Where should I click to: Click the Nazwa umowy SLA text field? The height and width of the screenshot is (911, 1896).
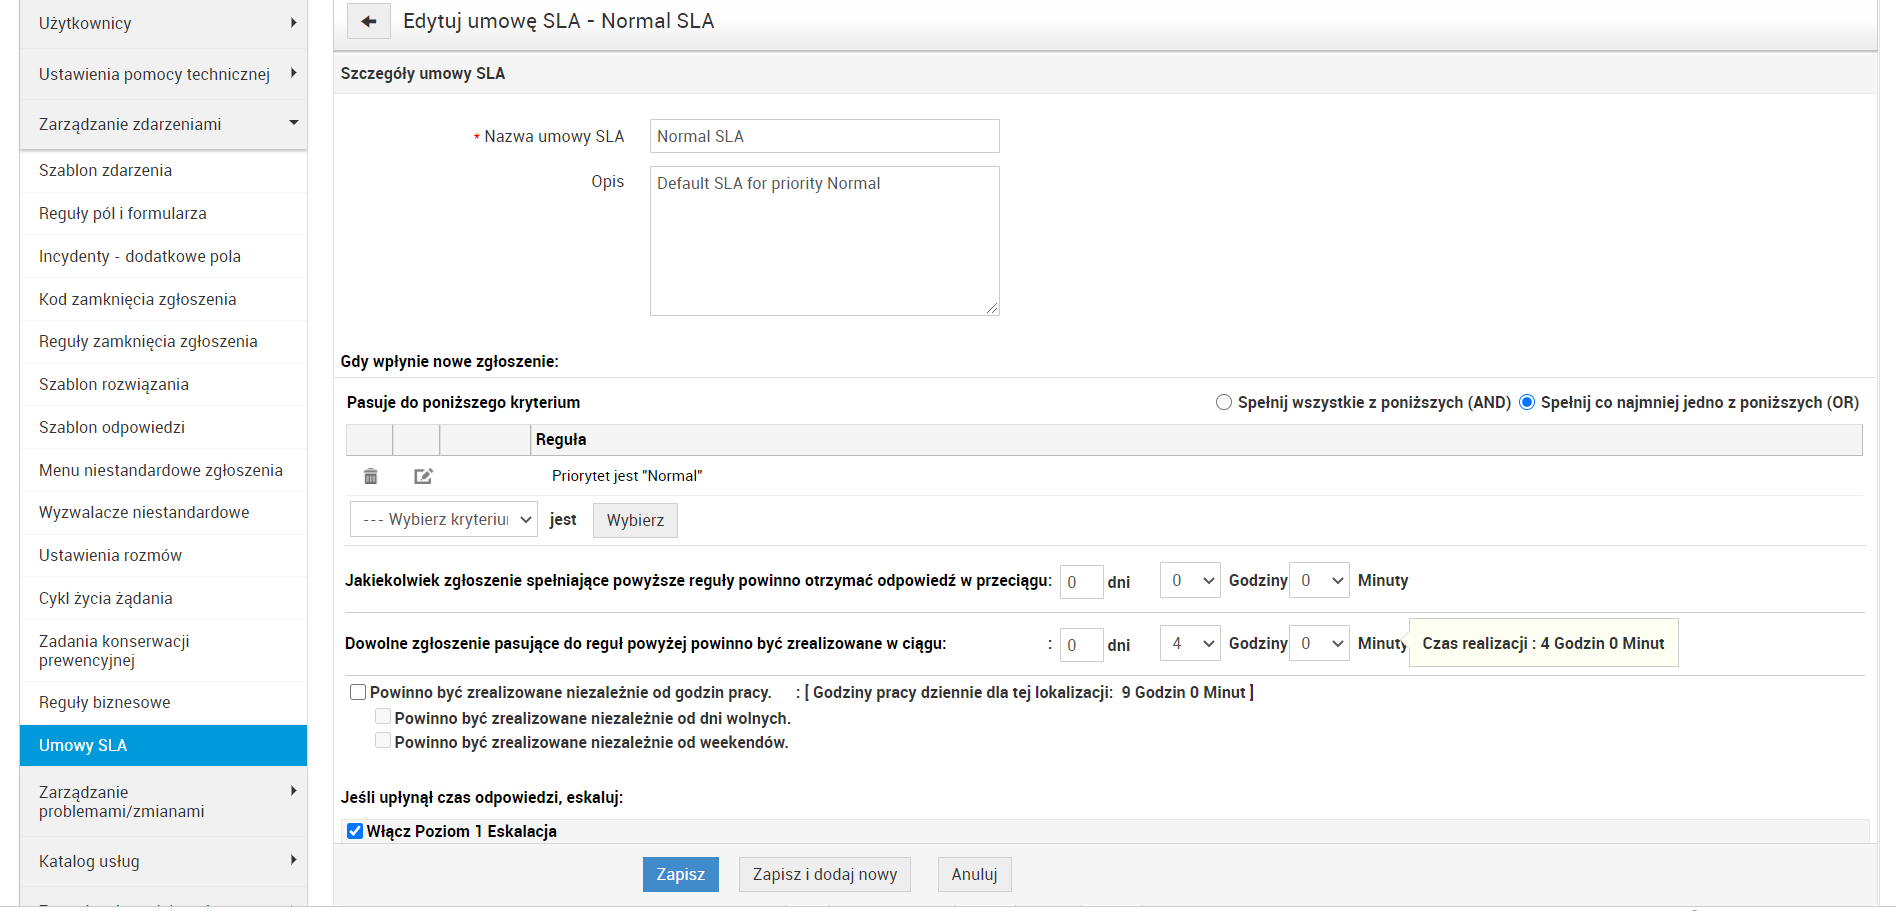pyautogui.click(x=824, y=136)
